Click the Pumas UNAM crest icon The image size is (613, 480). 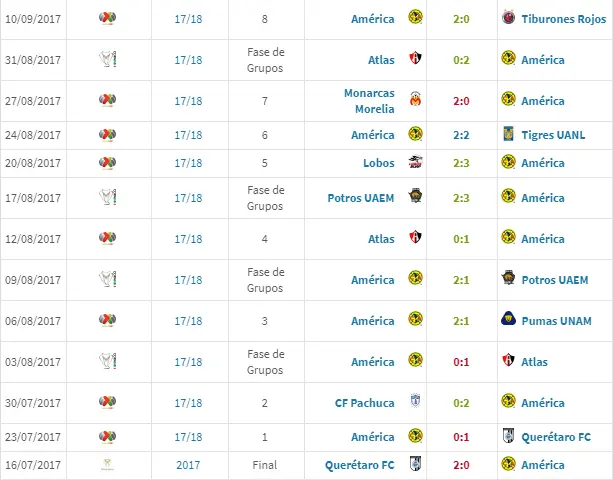coord(508,319)
